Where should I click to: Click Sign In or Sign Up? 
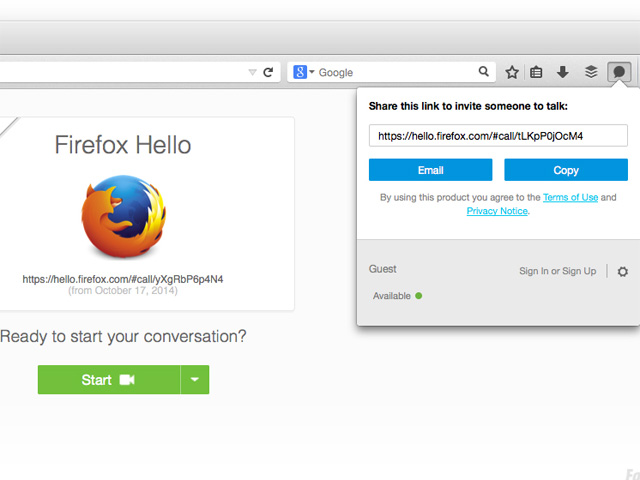coord(558,271)
